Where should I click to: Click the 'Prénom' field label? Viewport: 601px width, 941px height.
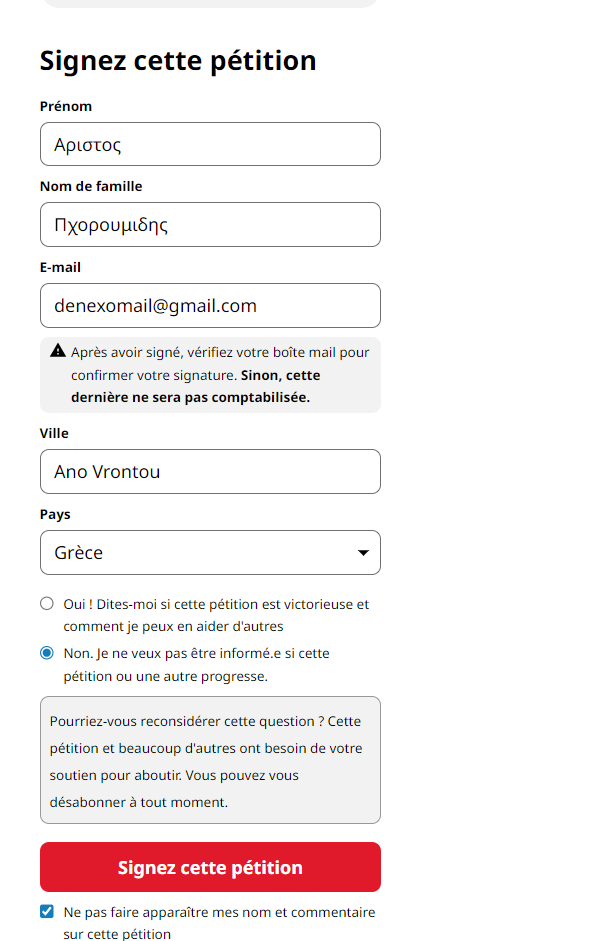pyautogui.click(x=66, y=106)
